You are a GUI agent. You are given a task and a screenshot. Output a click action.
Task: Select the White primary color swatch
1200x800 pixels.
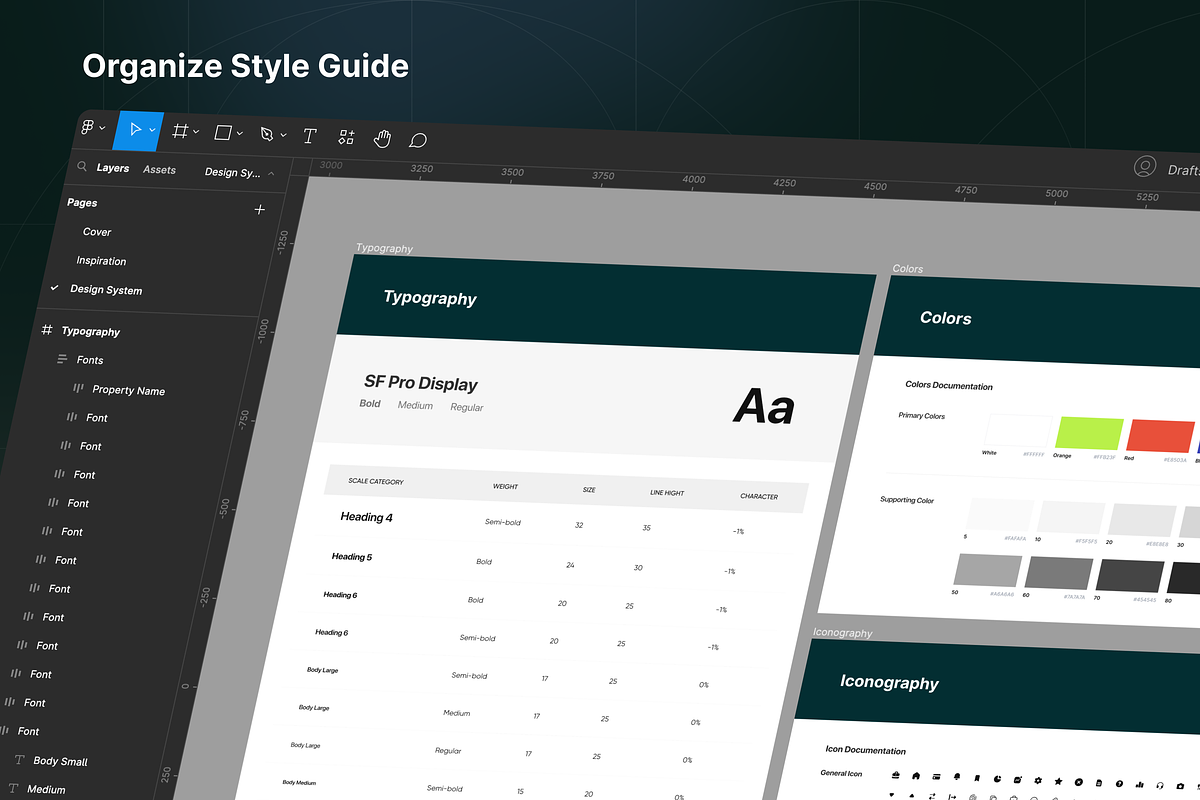1018,431
